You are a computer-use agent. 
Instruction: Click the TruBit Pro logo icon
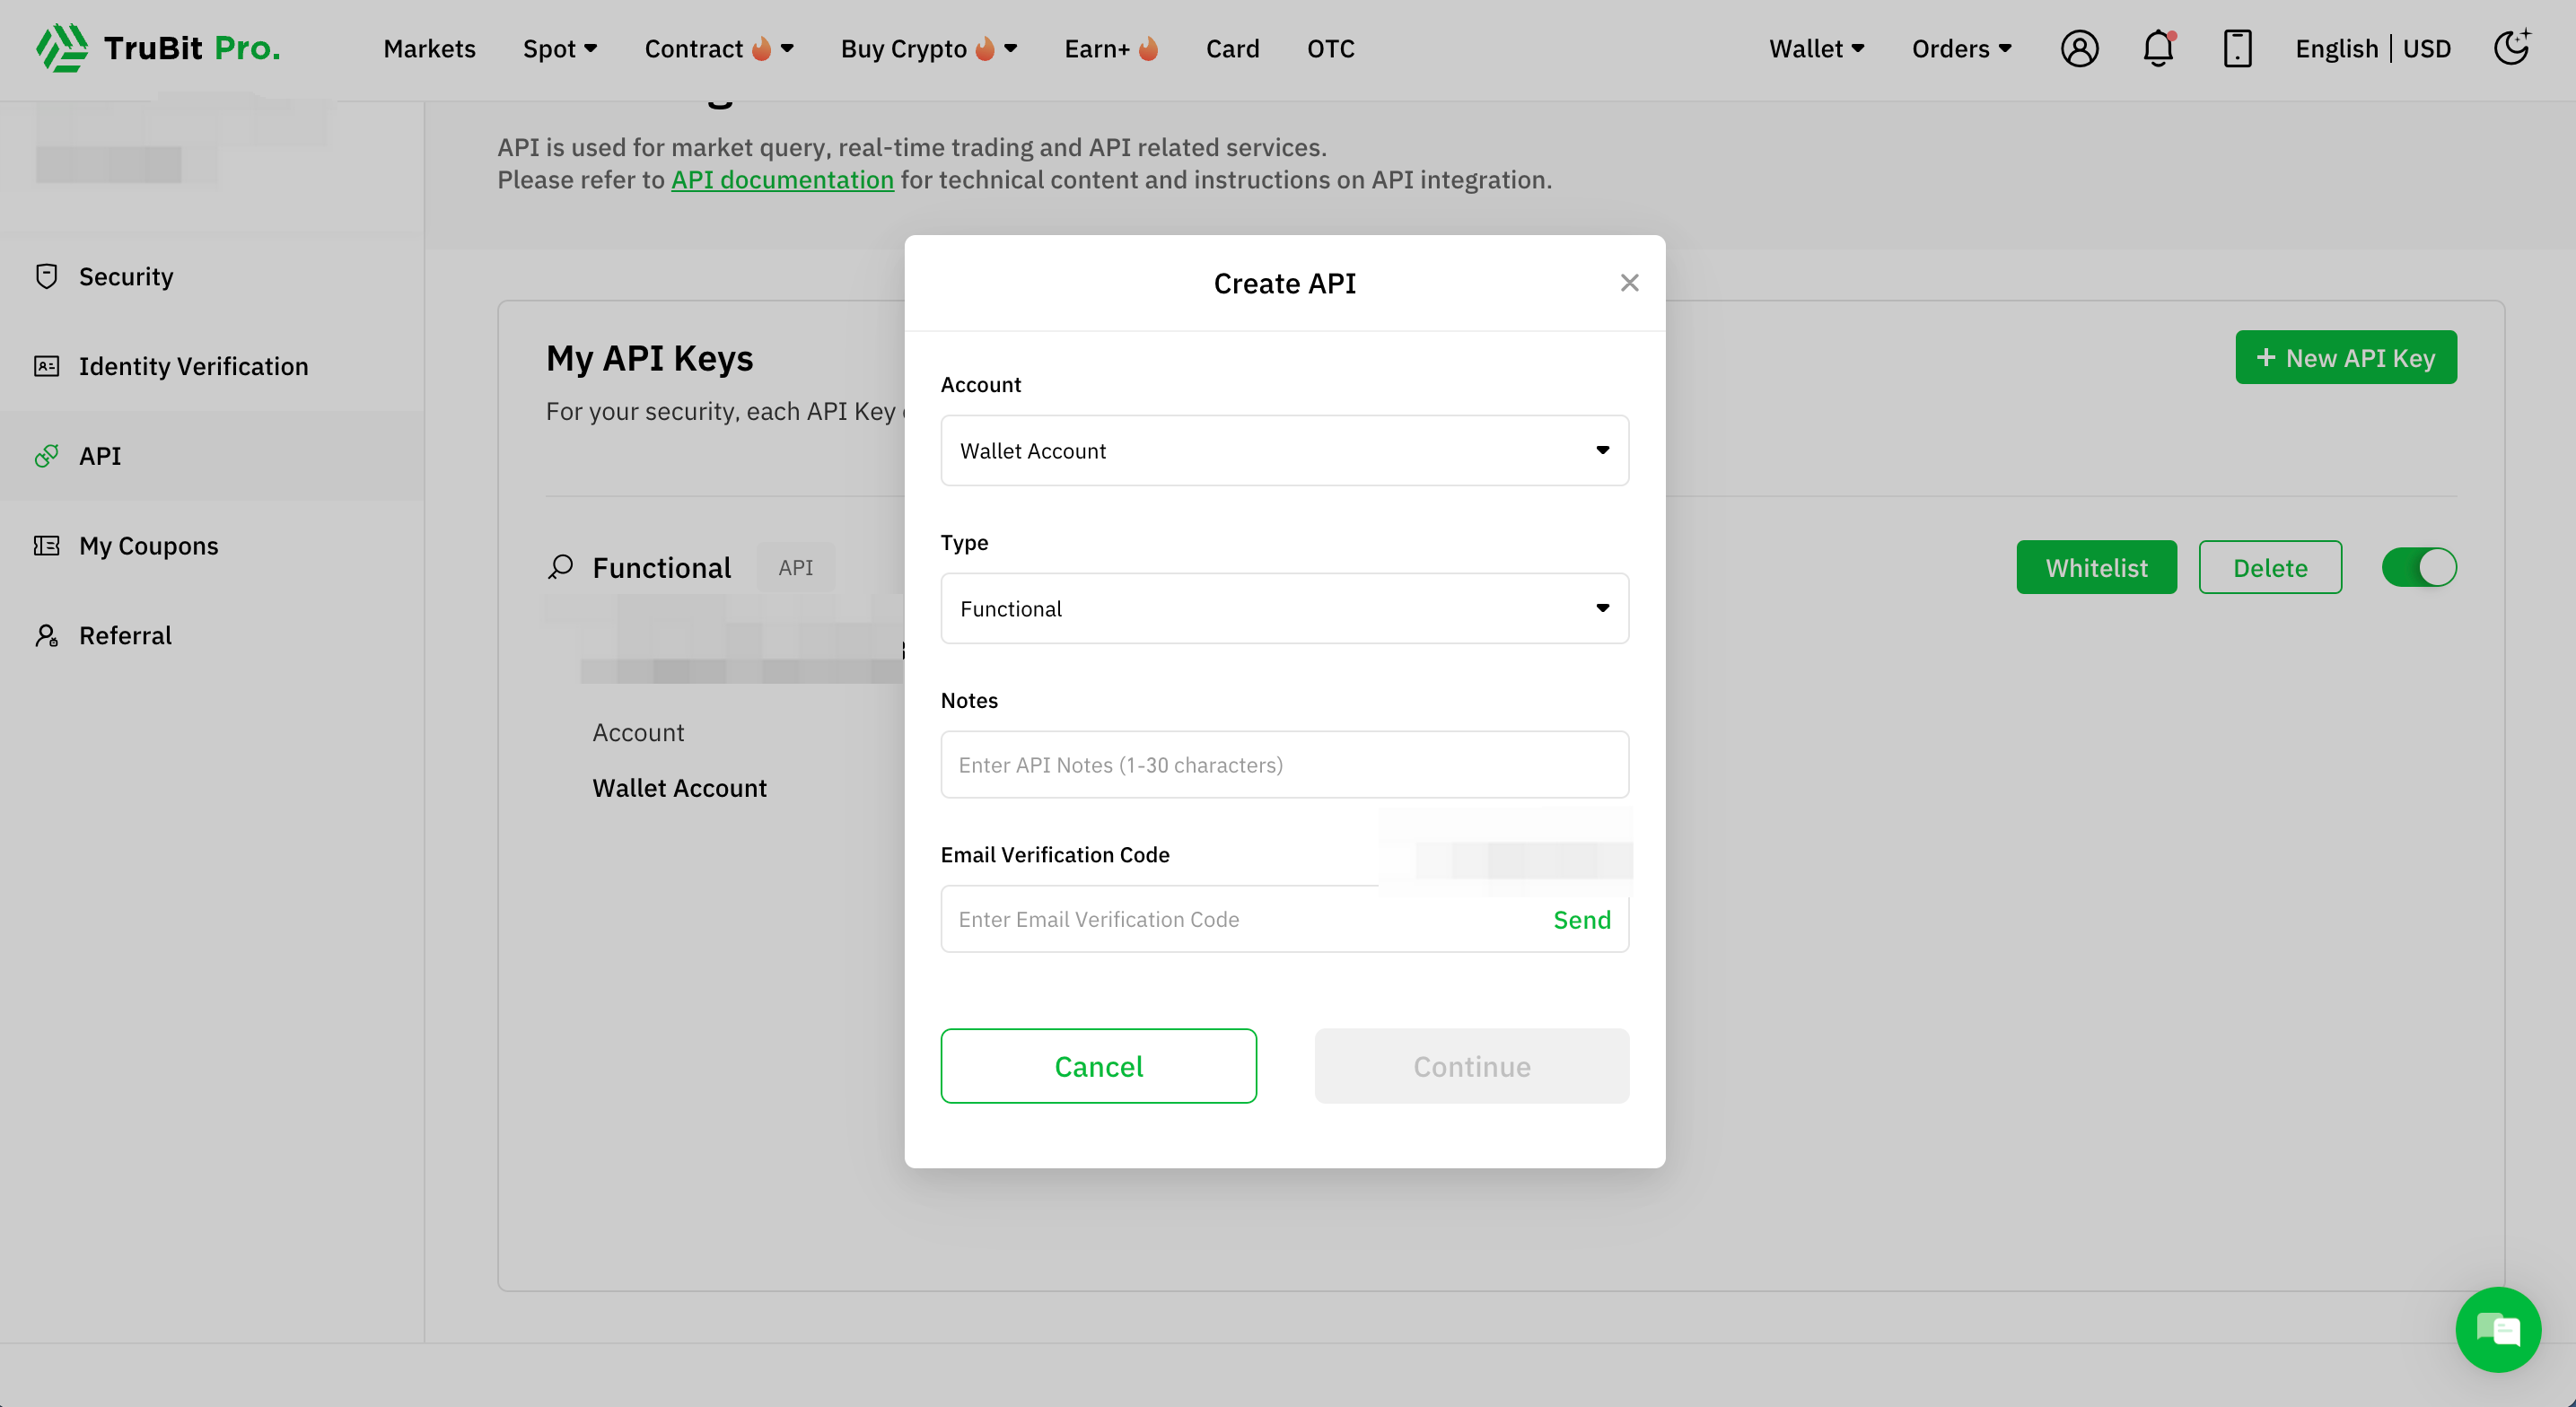(x=62, y=48)
